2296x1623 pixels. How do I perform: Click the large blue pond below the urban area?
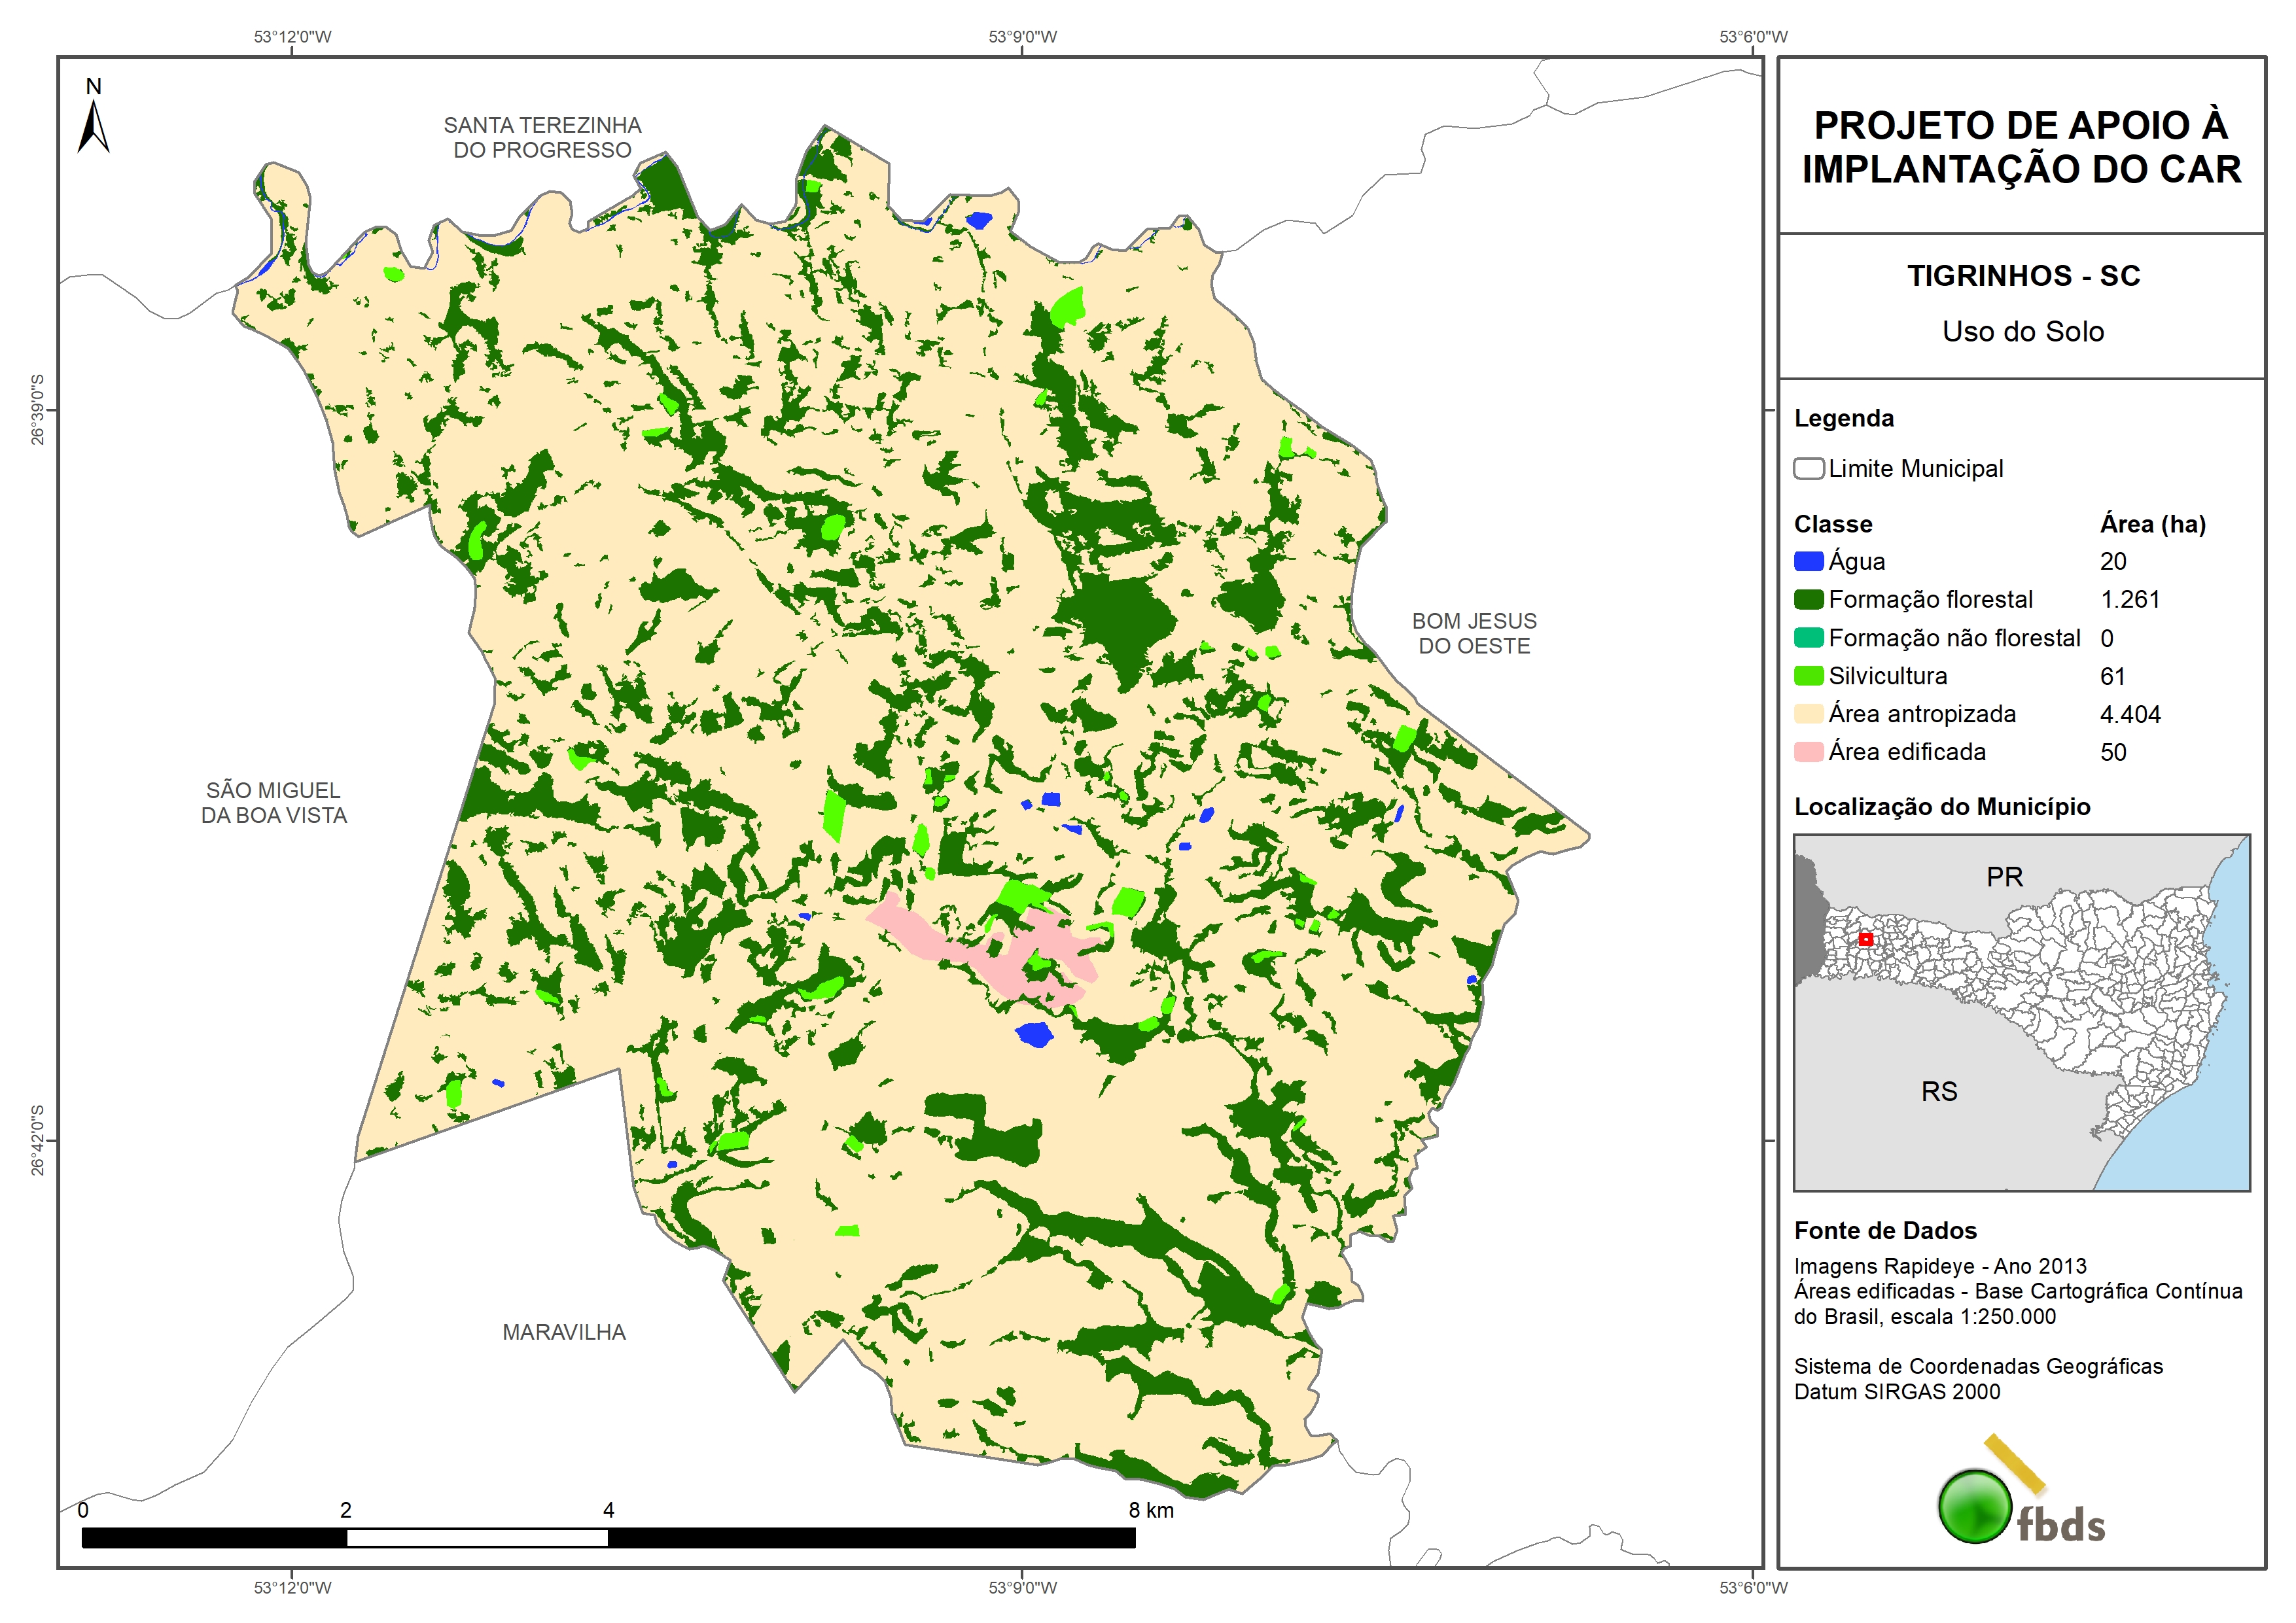[x=1034, y=1034]
